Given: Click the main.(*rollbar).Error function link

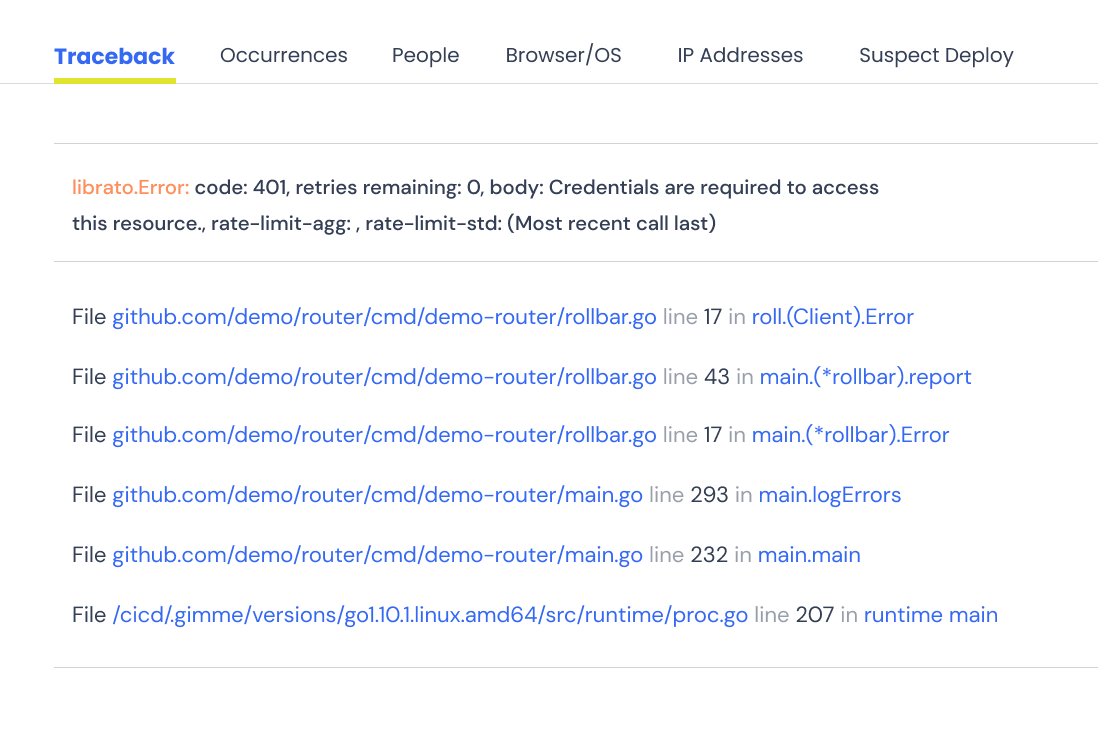Looking at the screenshot, I should [x=851, y=435].
